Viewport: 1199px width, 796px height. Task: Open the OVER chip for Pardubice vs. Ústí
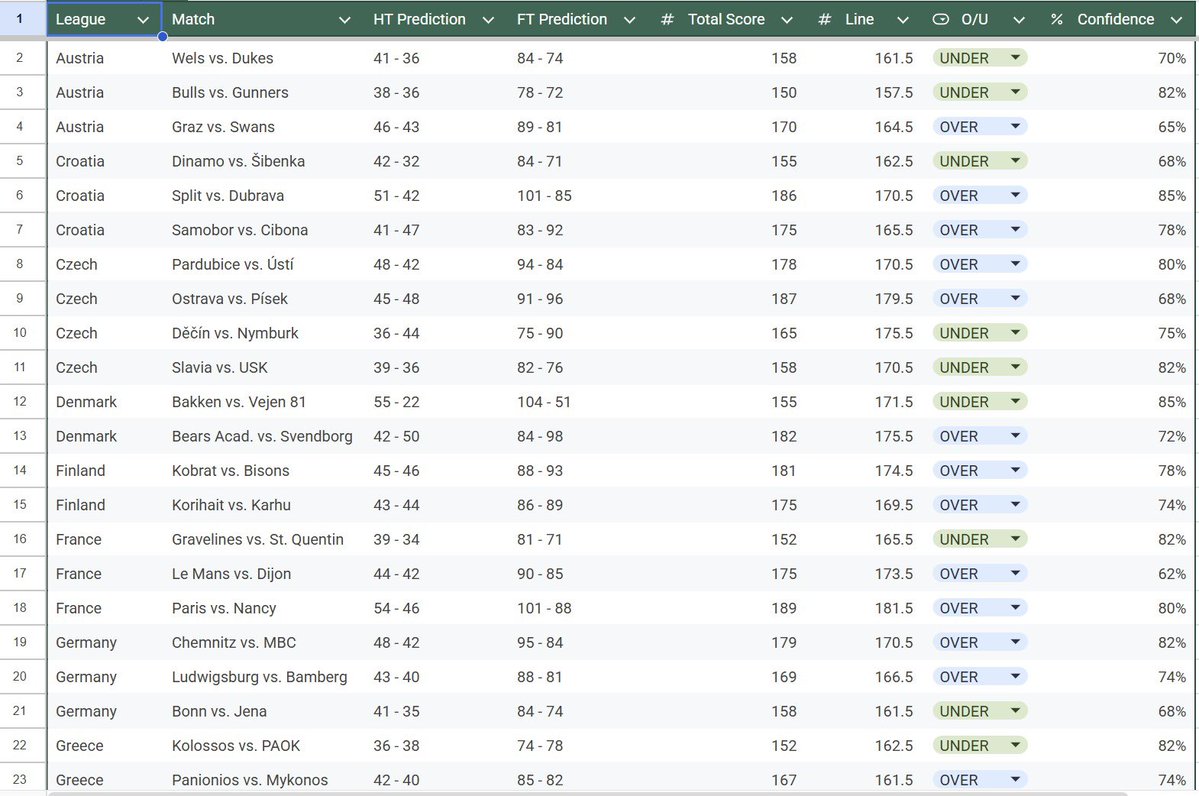[x=980, y=265]
